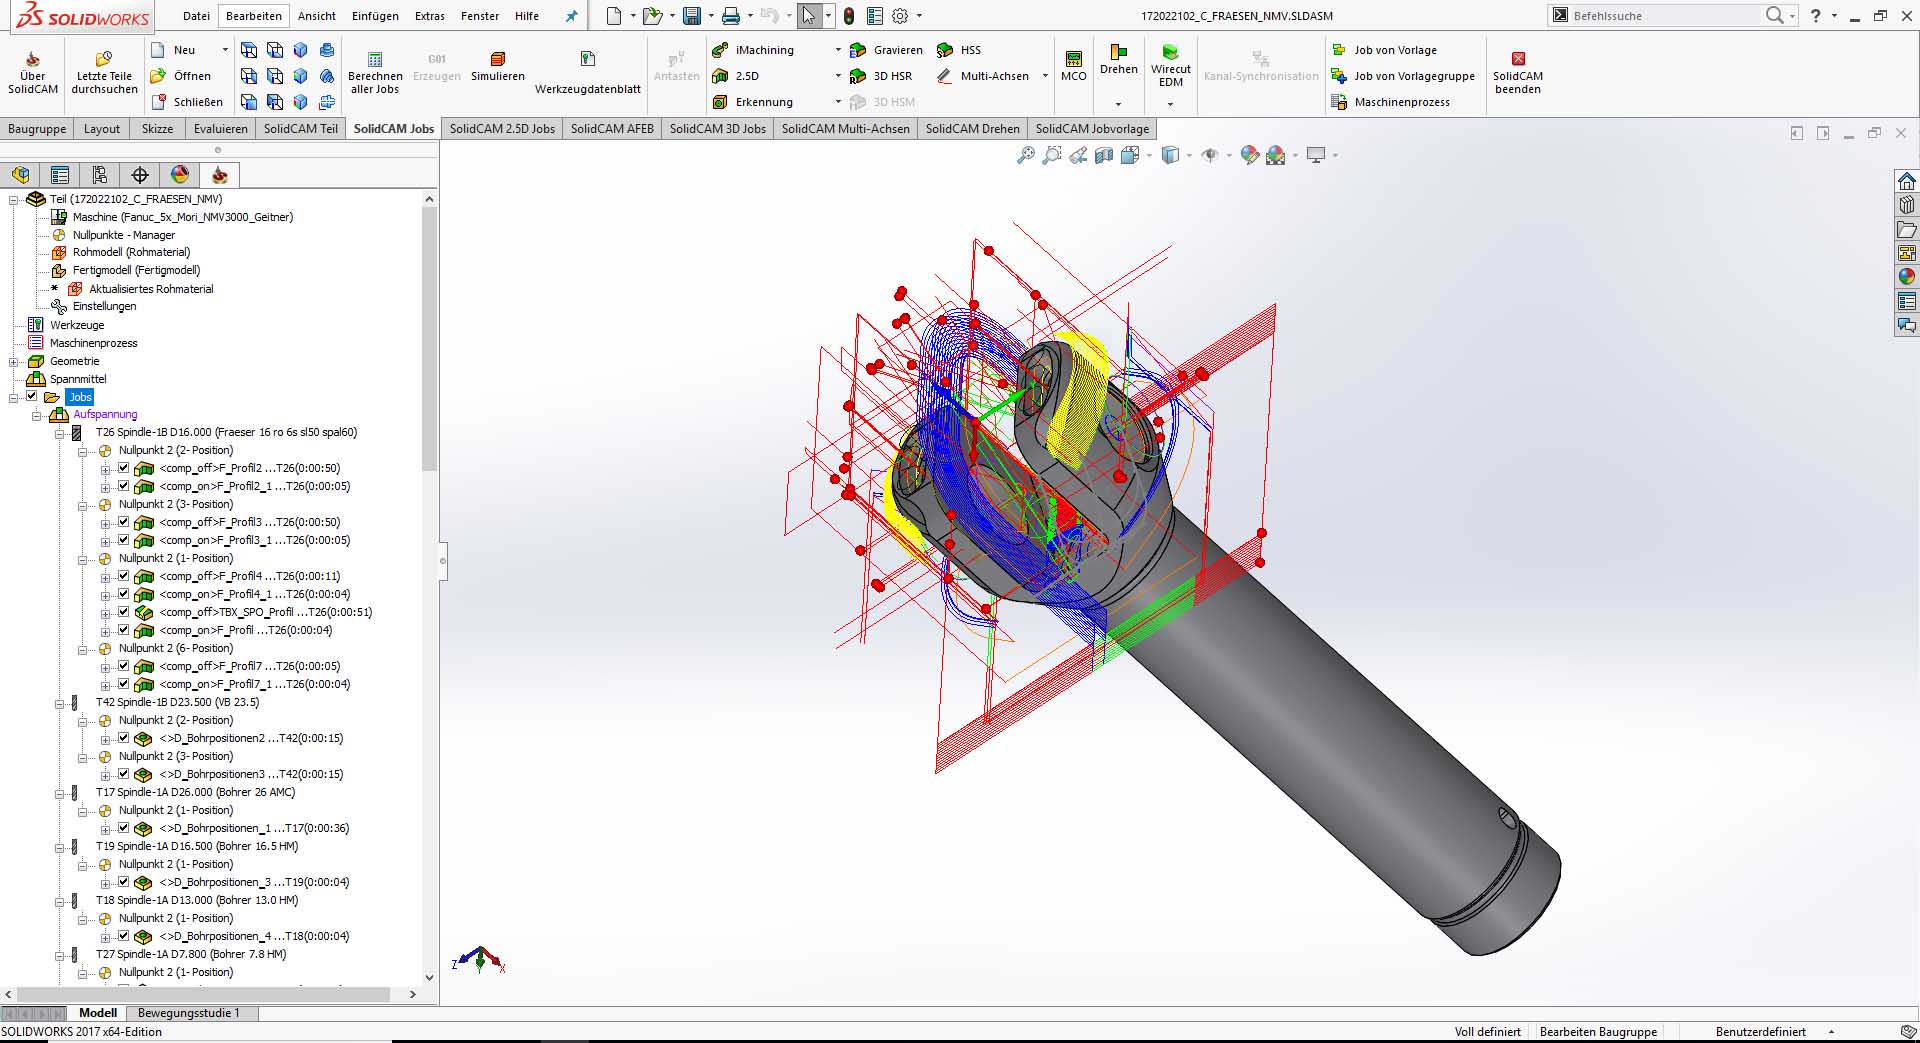
Task: Uncheck the F_Profil7_1 job checkbox
Action: click(124, 684)
